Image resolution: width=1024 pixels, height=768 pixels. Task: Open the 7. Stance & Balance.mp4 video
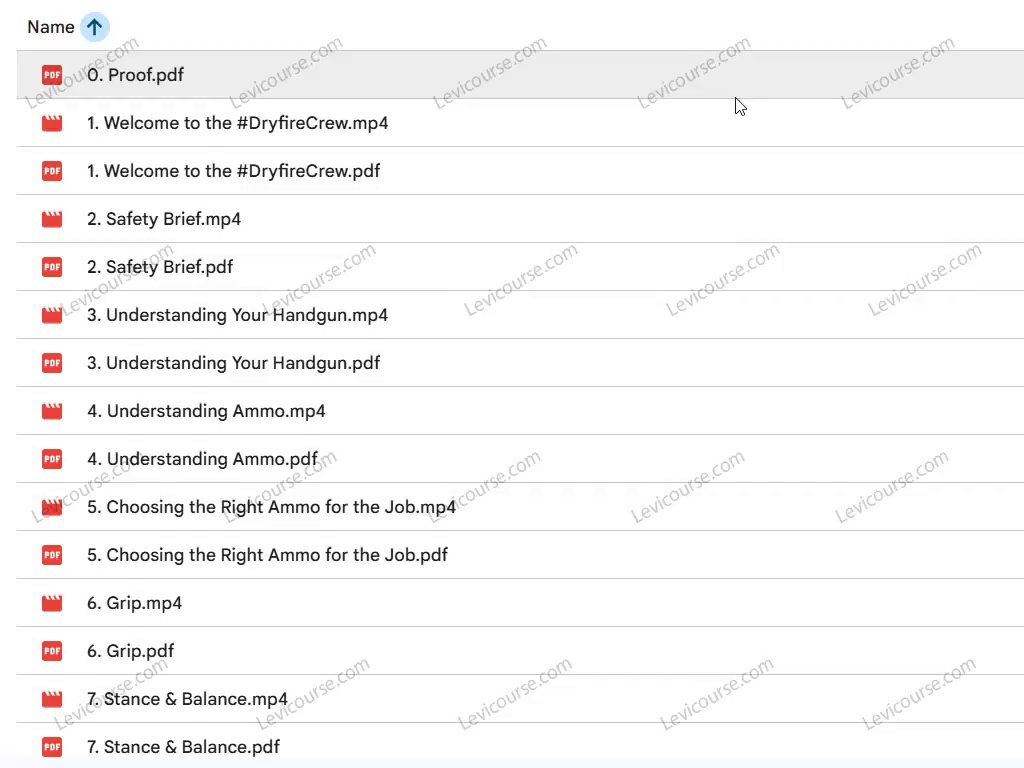point(187,699)
